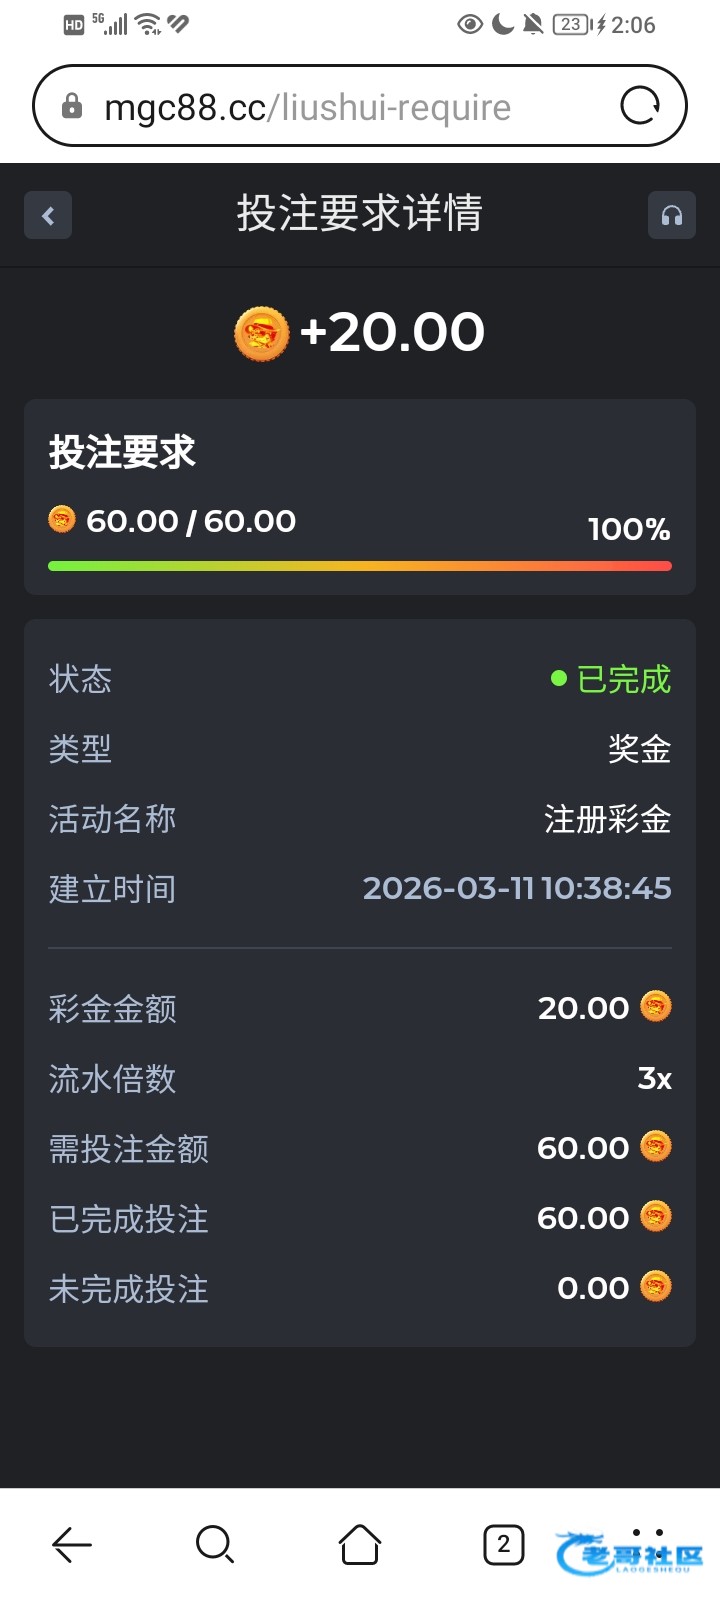This screenshot has width=720, height=1600.
Task: Go to browser home page icon
Action: click(x=360, y=1545)
